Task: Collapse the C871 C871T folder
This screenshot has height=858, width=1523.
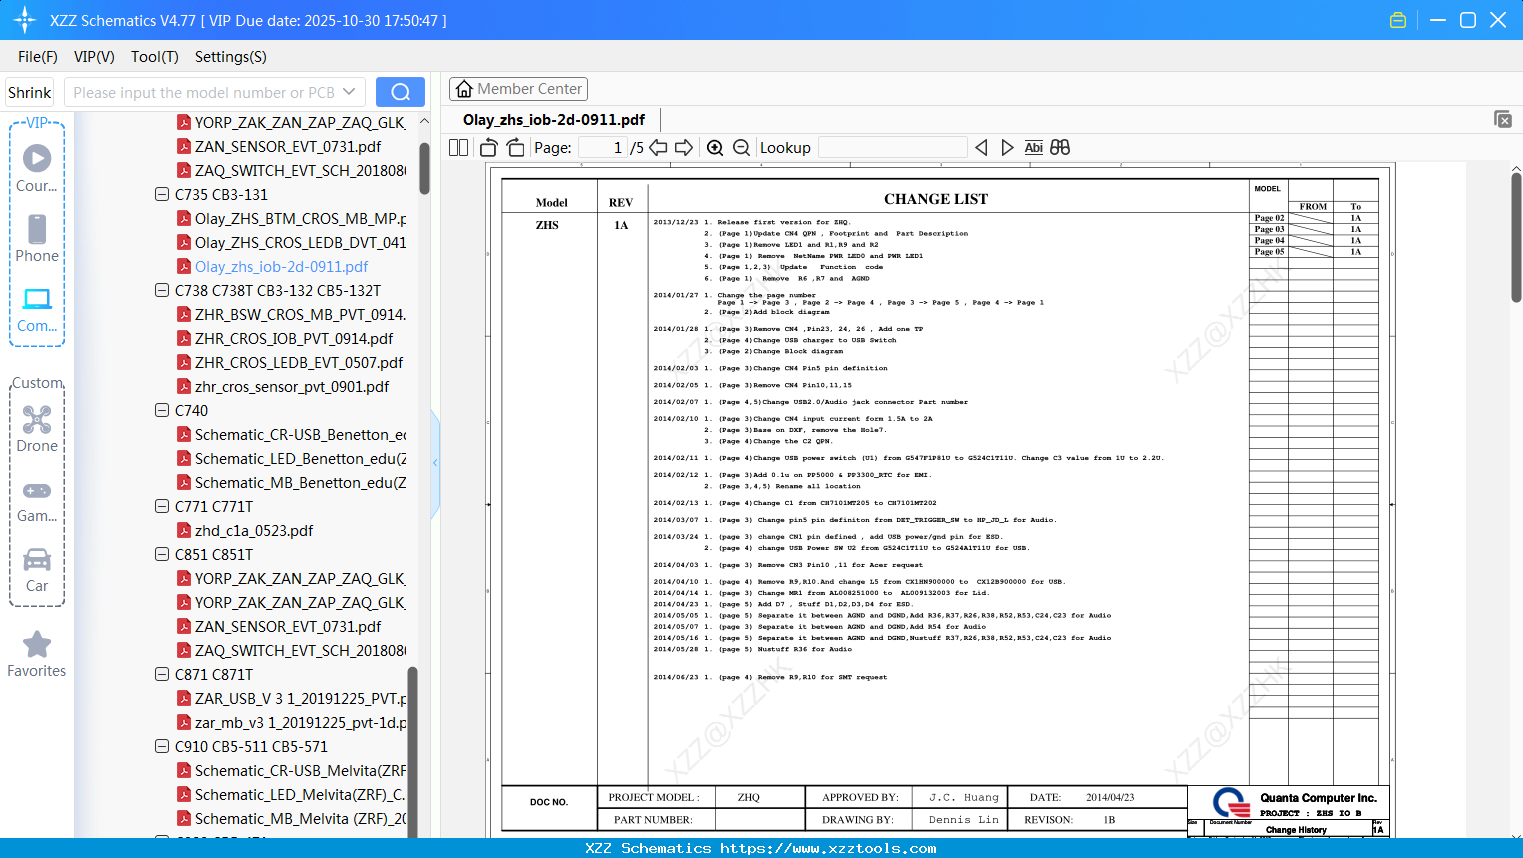Action: [162, 674]
